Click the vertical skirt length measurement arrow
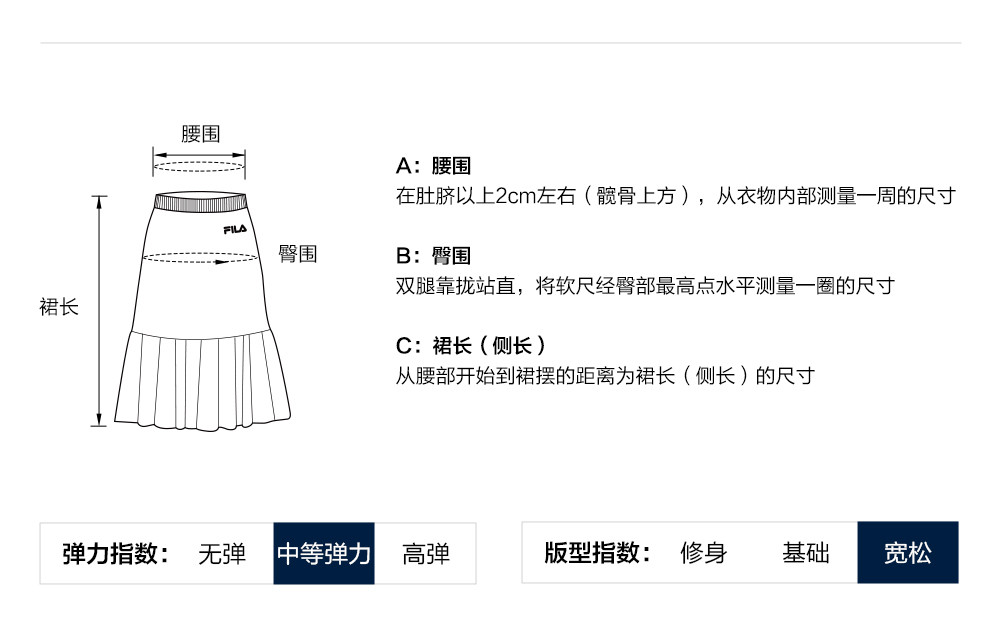The width and height of the screenshot is (1000, 640). 100,310
